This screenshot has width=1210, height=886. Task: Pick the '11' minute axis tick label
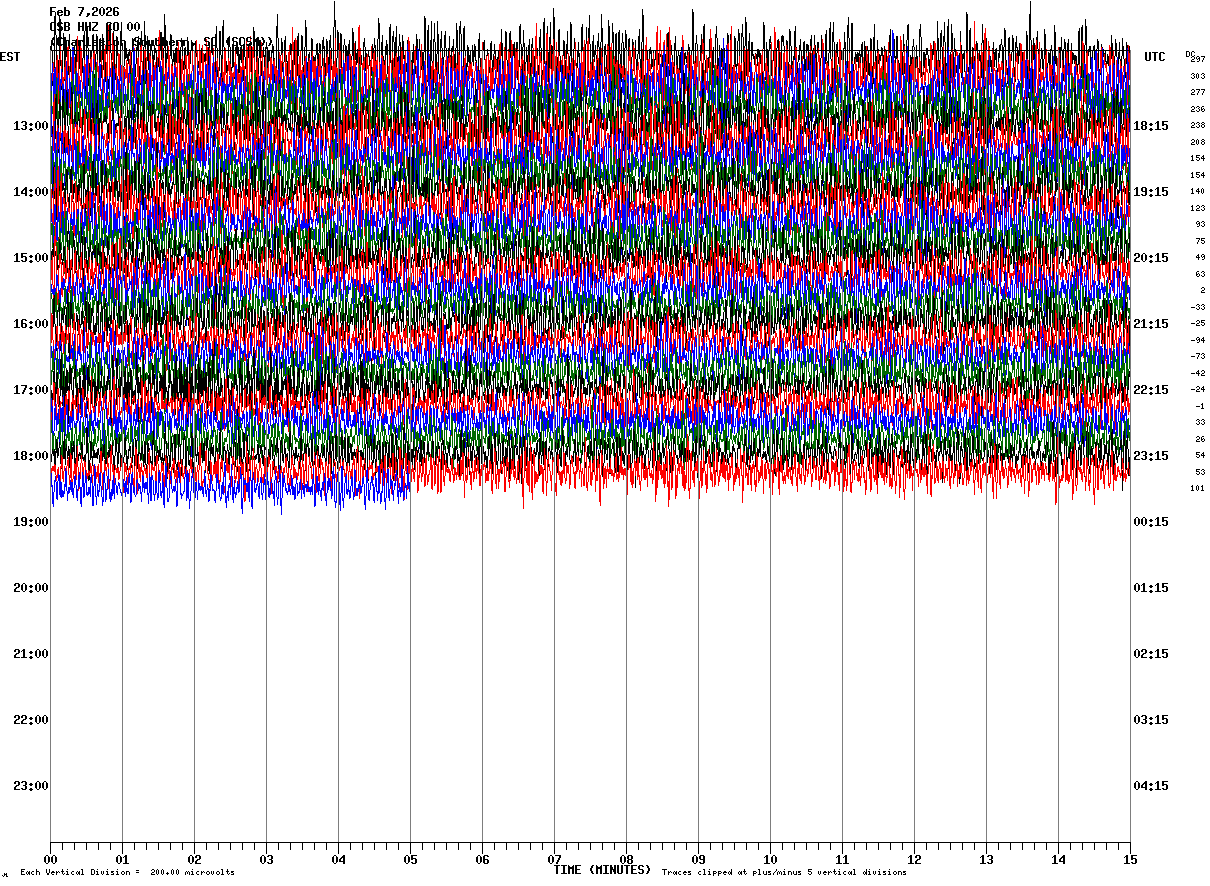(x=842, y=860)
